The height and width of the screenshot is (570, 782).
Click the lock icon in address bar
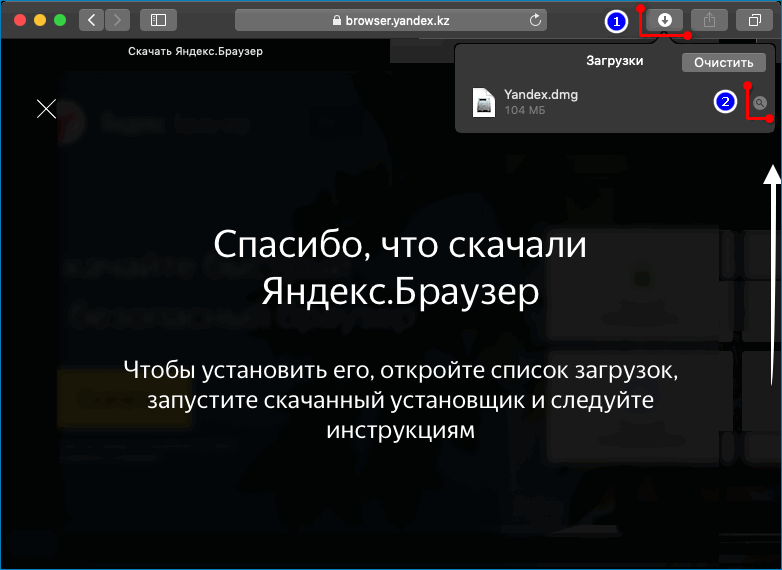point(337,20)
